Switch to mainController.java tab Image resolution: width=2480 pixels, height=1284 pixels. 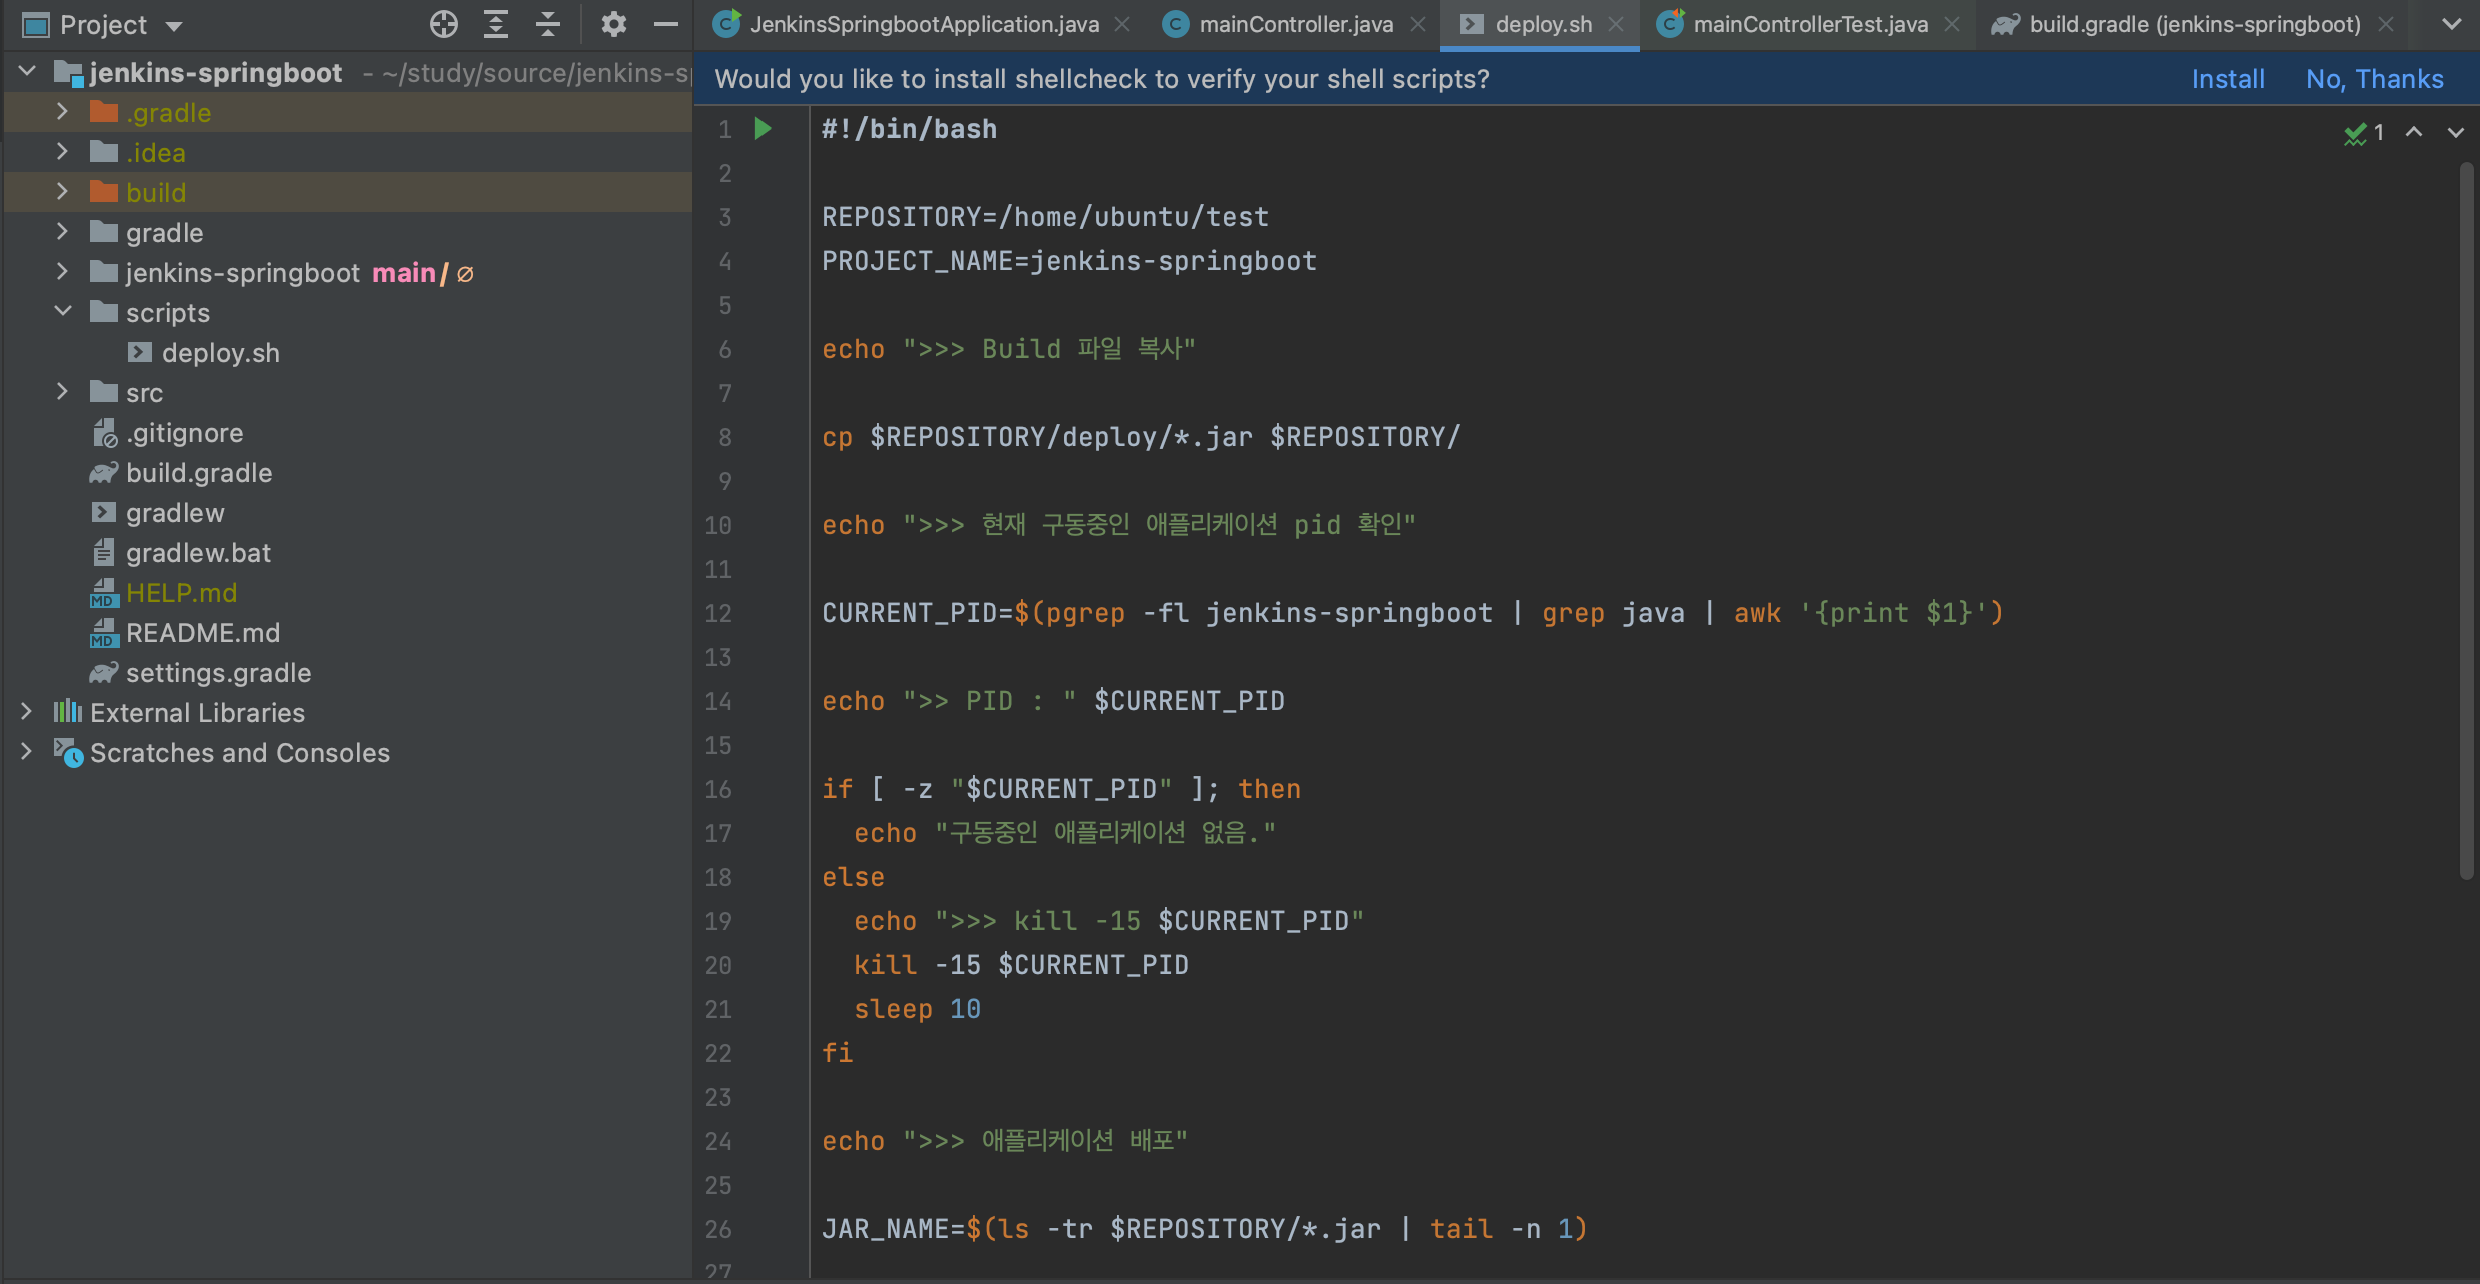[x=1295, y=24]
